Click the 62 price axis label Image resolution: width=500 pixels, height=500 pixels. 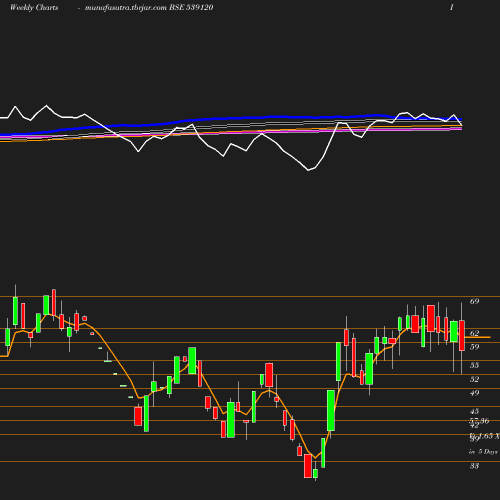(474, 333)
